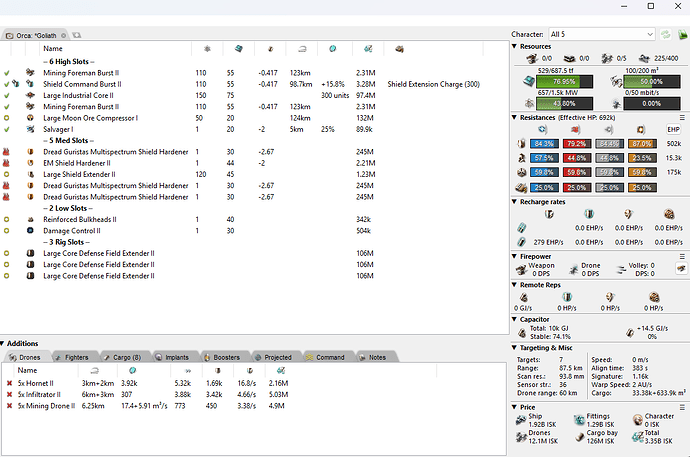Click the calibration icon showing 225/400
690x457 pixels.
[x=644, y=58]
